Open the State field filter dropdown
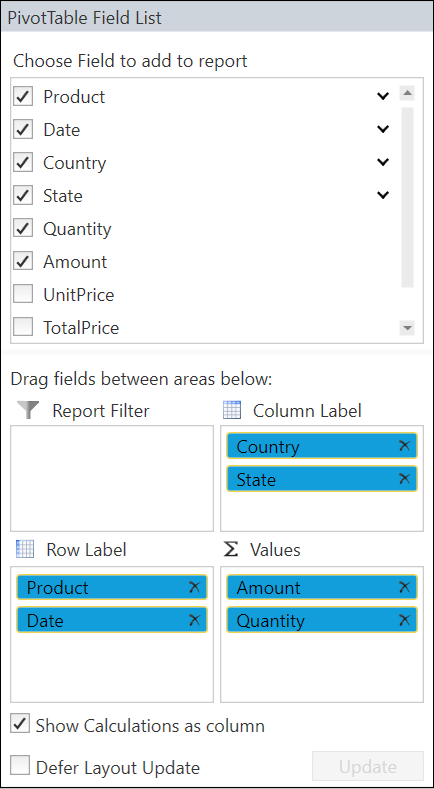Image resolution: width=434 pixels, height=789 pixels. [383, 195]
